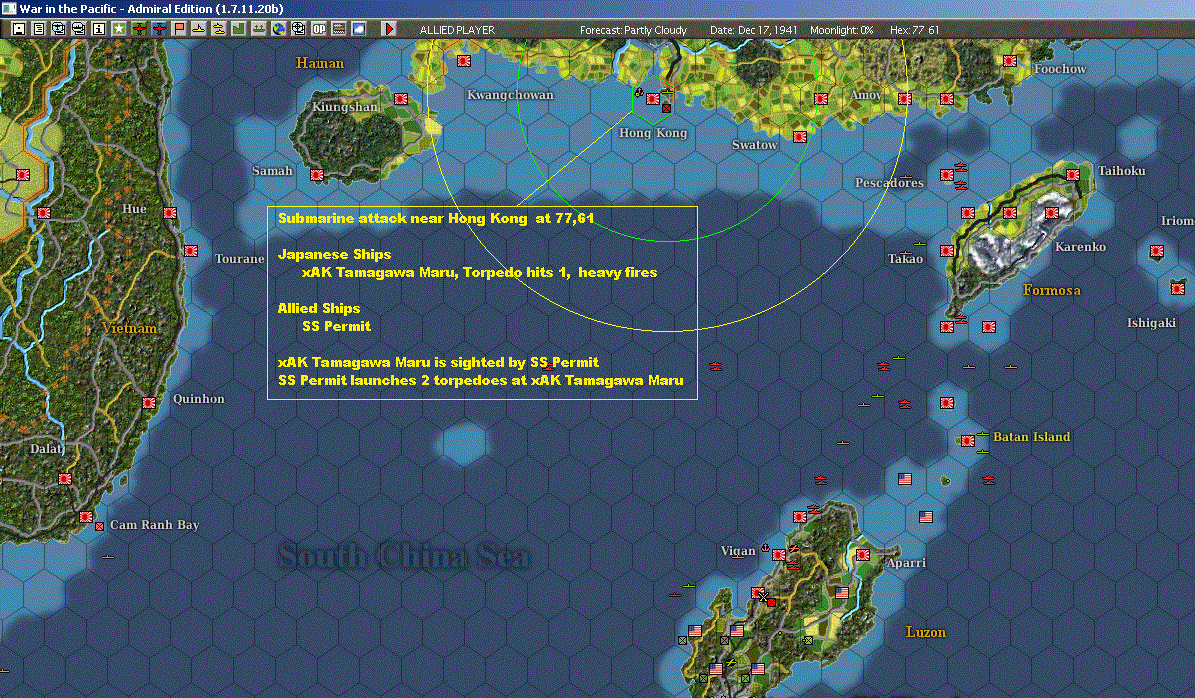1195x698 pixels.
Task: Select the Japanese flag at Swatow
Action: coord(799,137)
